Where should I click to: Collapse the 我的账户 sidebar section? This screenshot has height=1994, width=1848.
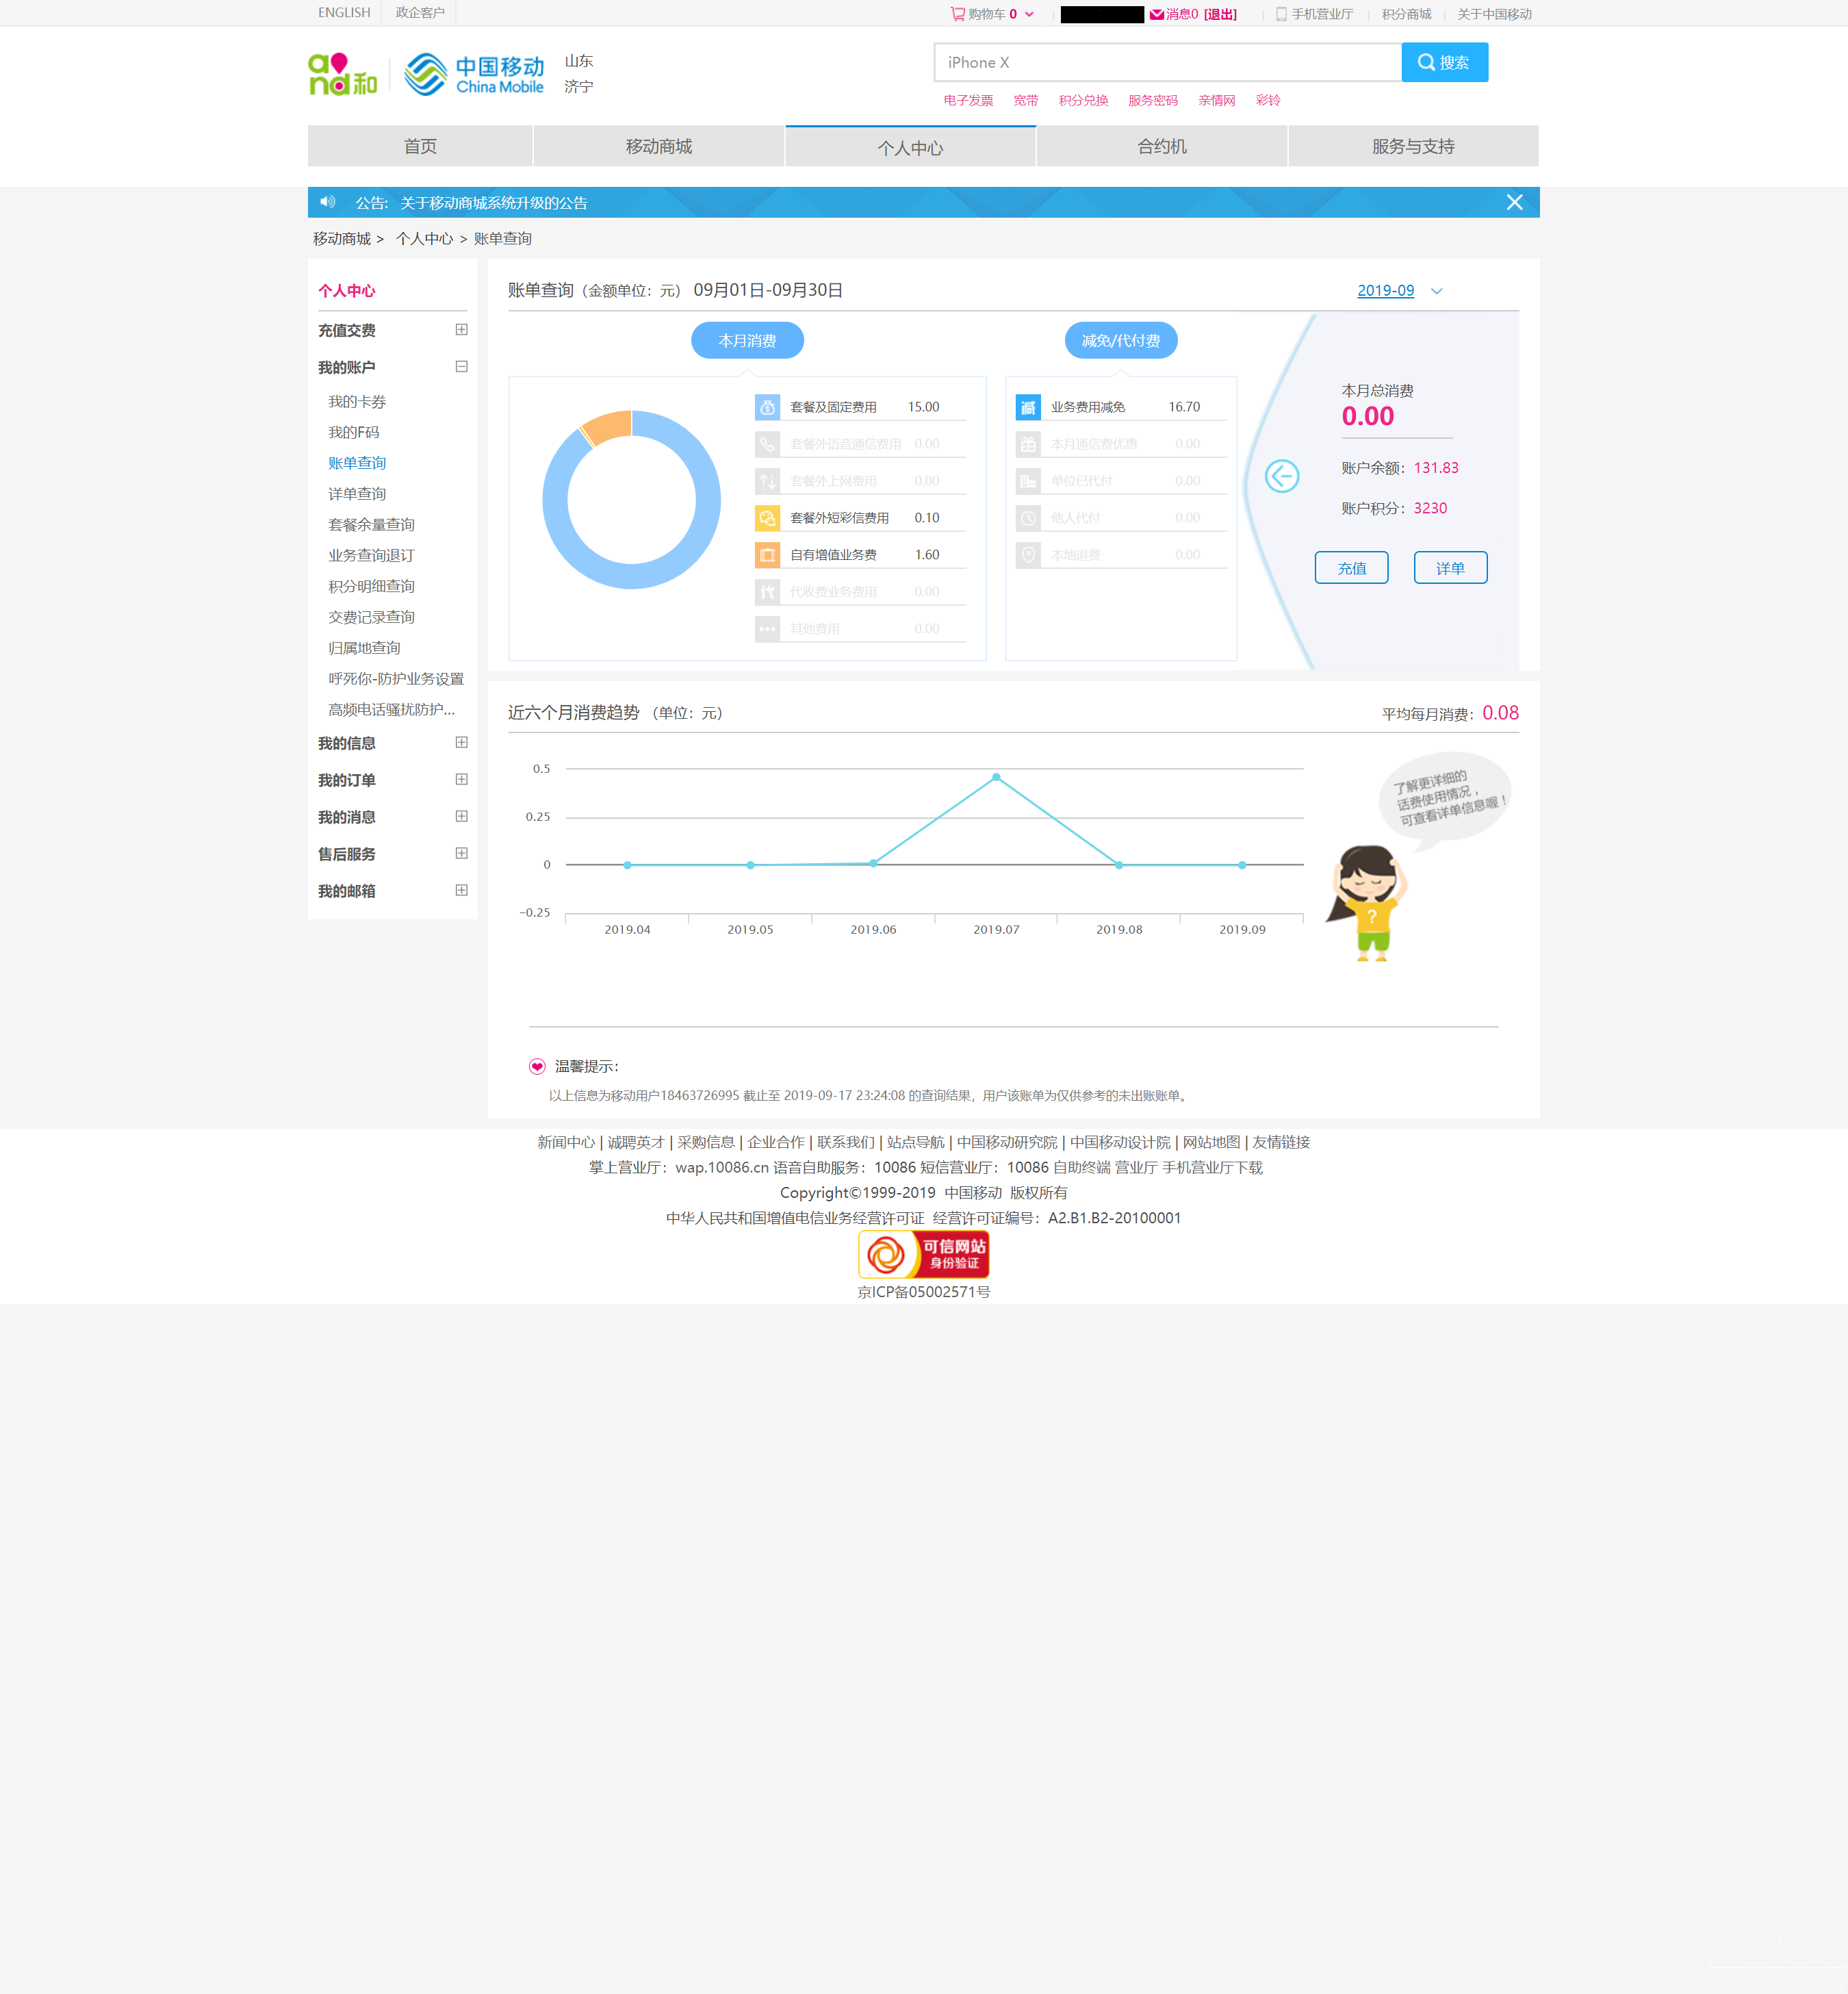point(461,366)
